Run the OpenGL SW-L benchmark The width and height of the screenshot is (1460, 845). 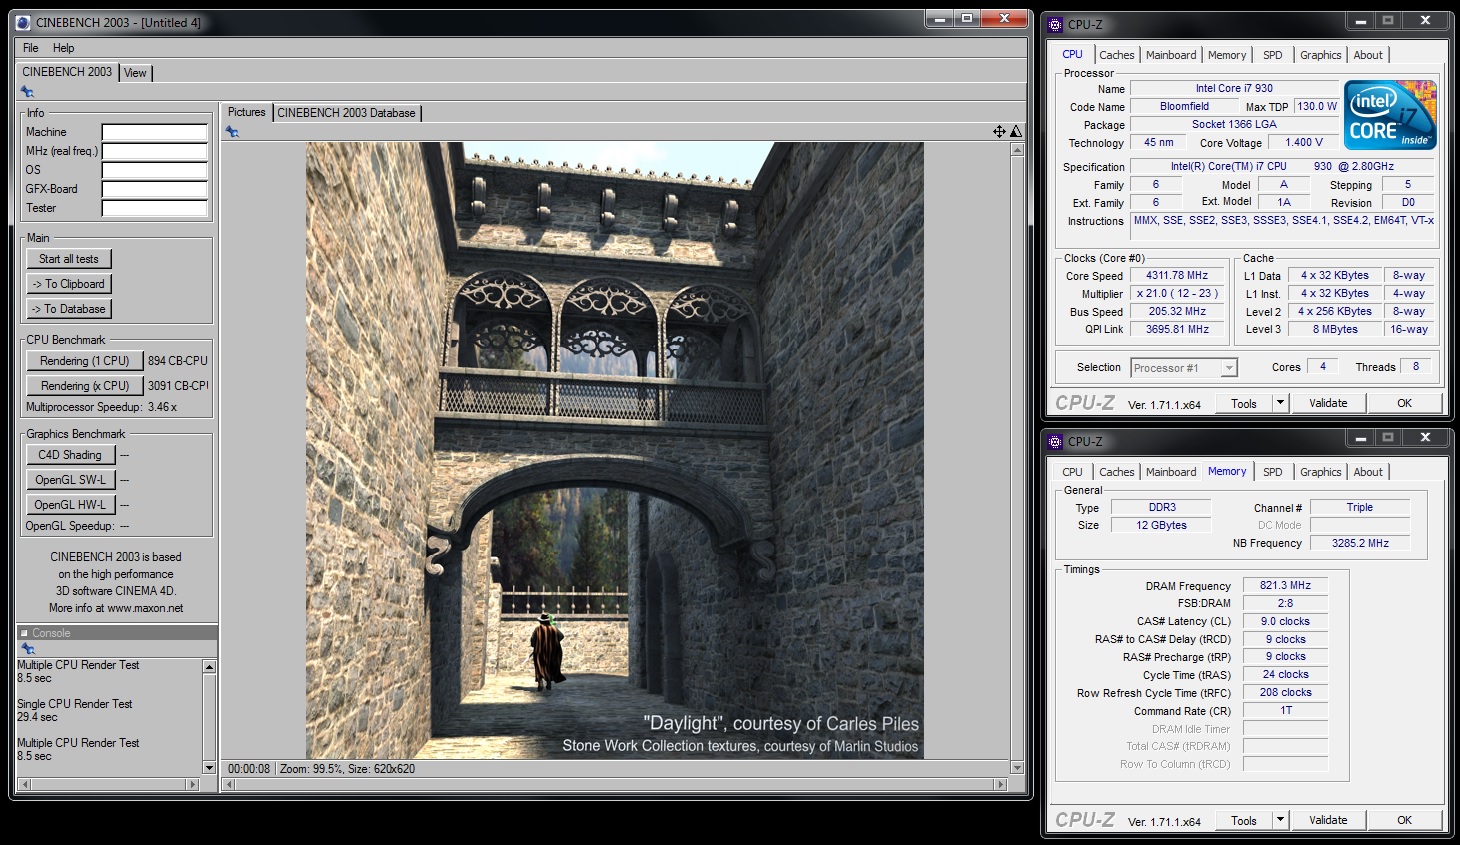(71, 480)
